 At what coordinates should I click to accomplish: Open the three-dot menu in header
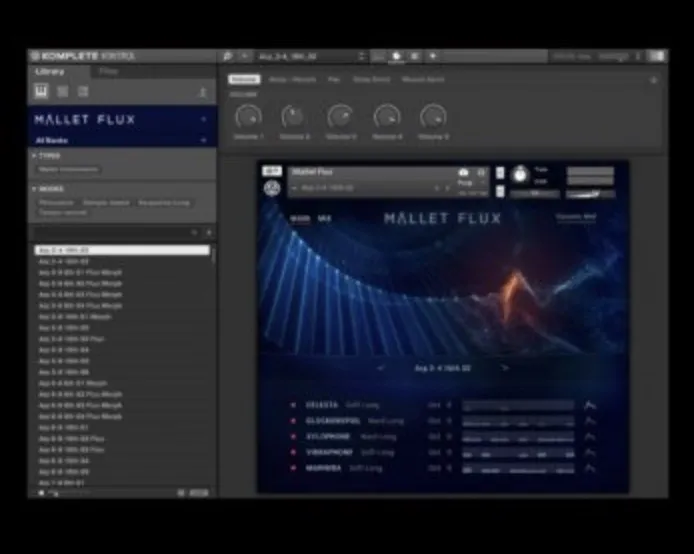638,56
